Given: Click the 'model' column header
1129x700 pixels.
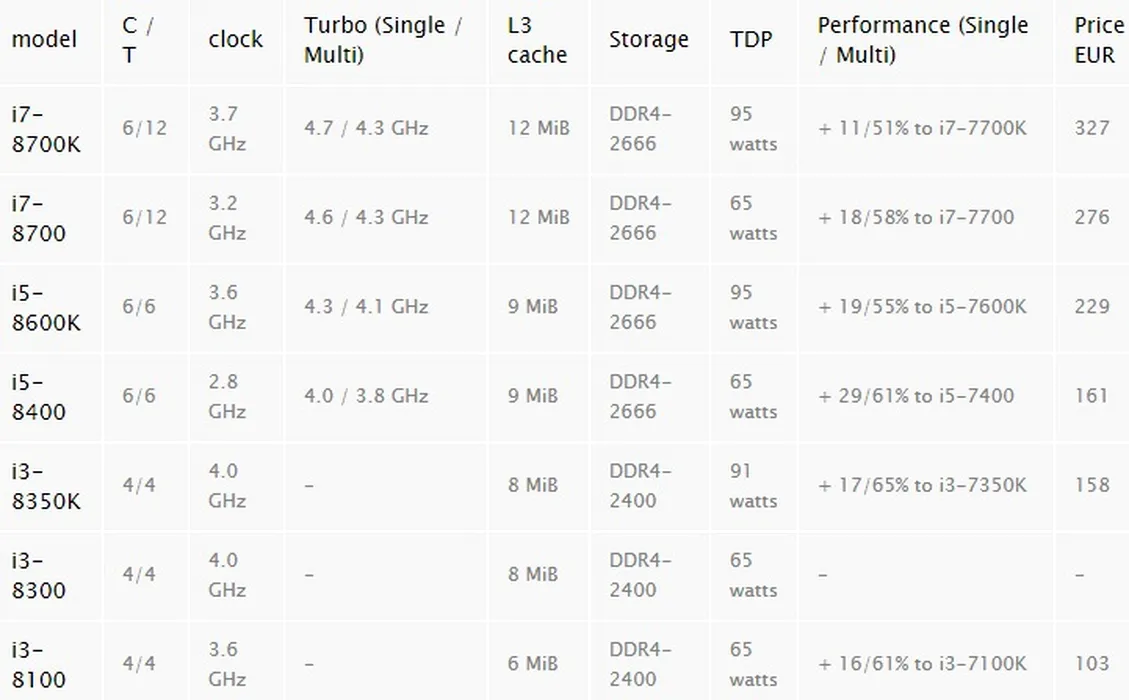Looking at the screenshot, I should pos(45,39).
